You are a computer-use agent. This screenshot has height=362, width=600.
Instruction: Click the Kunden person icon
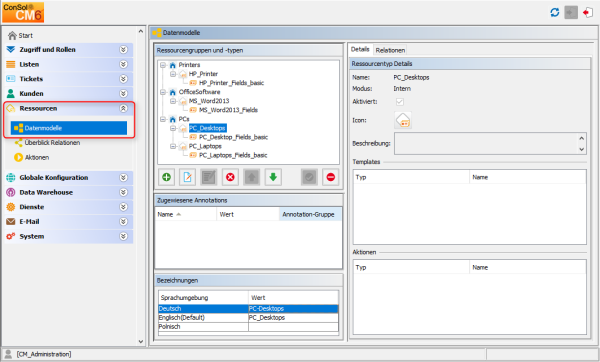[11, 93]
